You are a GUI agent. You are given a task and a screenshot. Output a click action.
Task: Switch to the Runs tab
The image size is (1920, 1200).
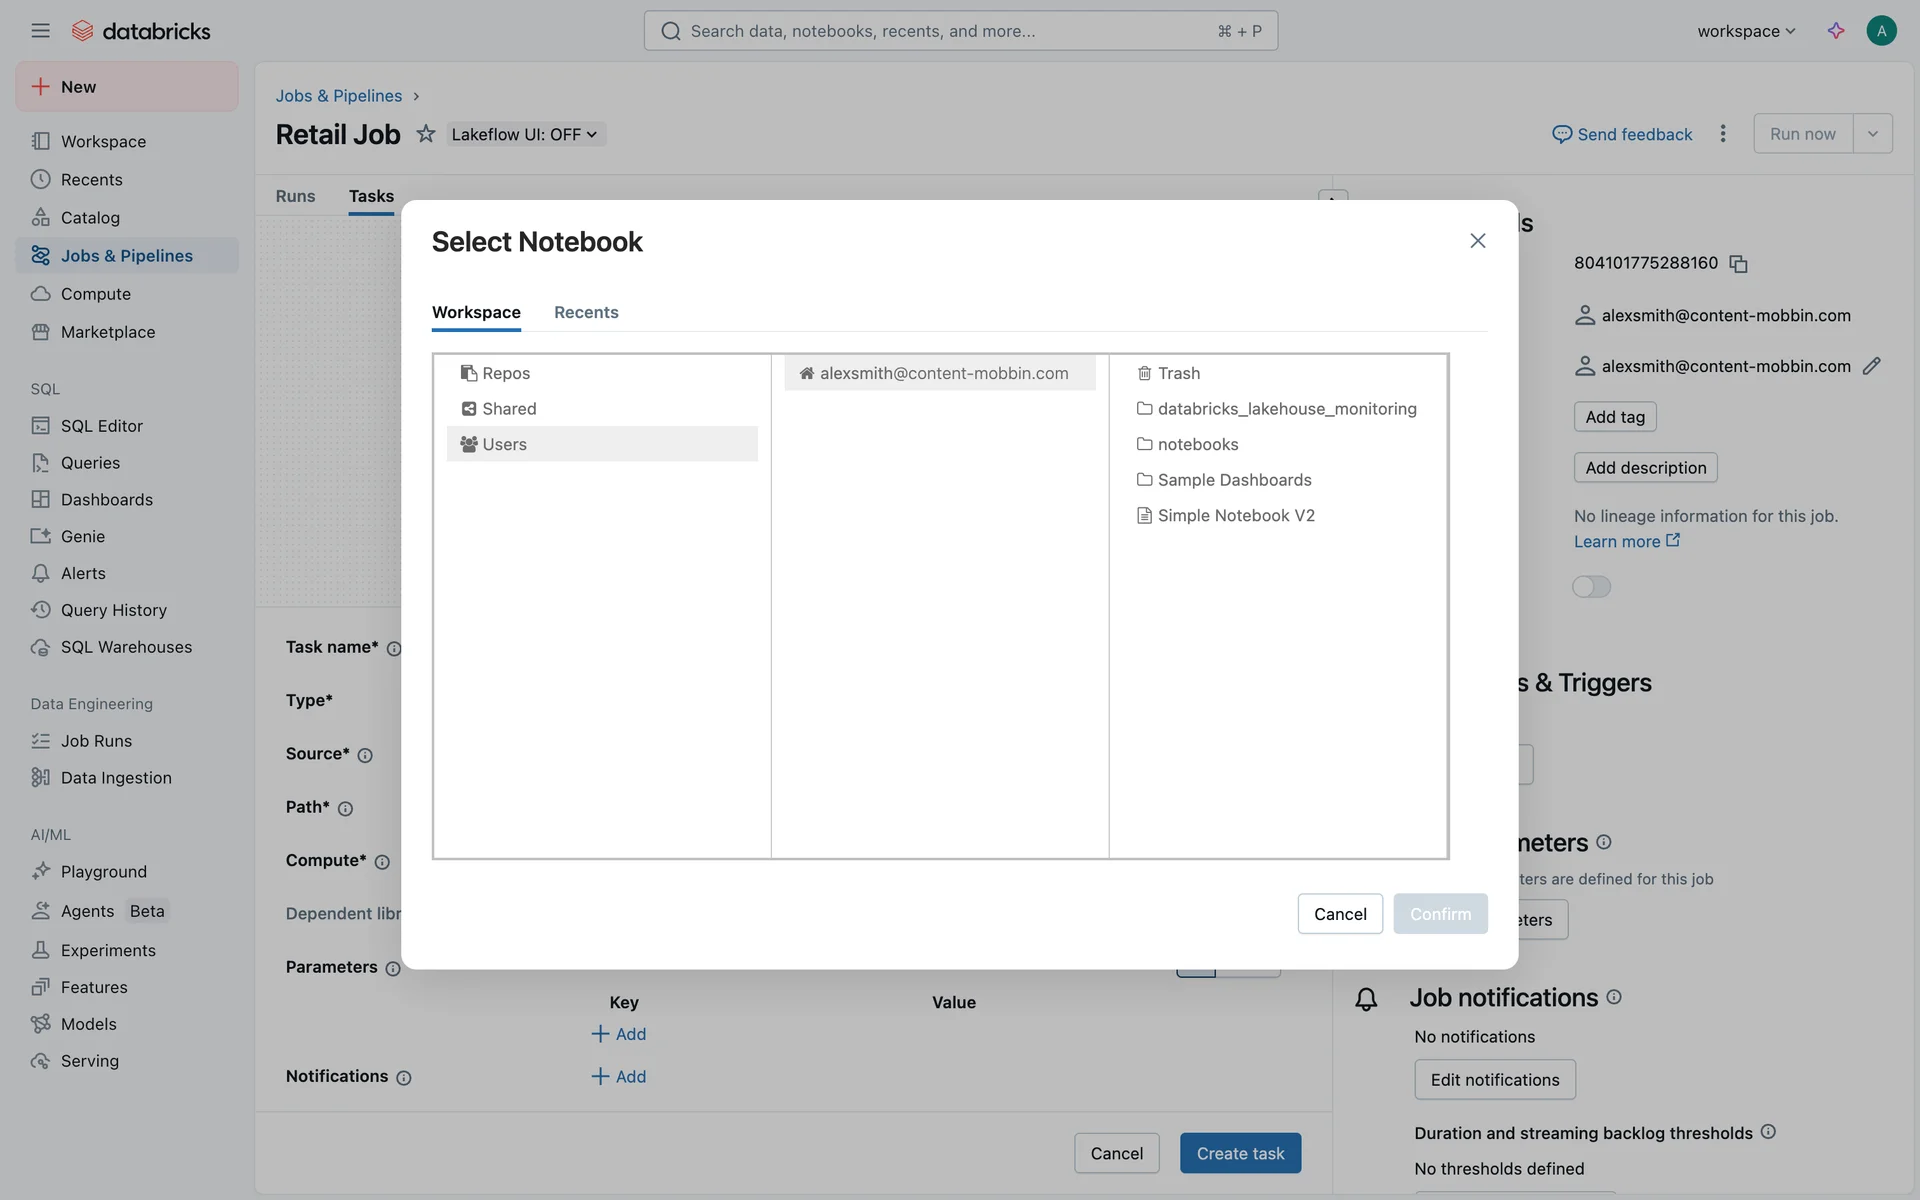click(295, 196)
